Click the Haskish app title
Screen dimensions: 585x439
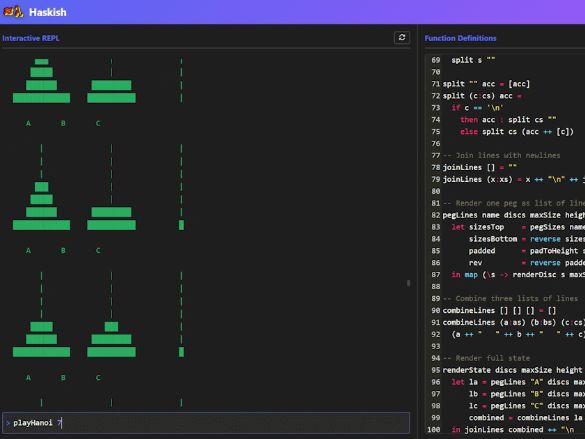coord(47,12)
